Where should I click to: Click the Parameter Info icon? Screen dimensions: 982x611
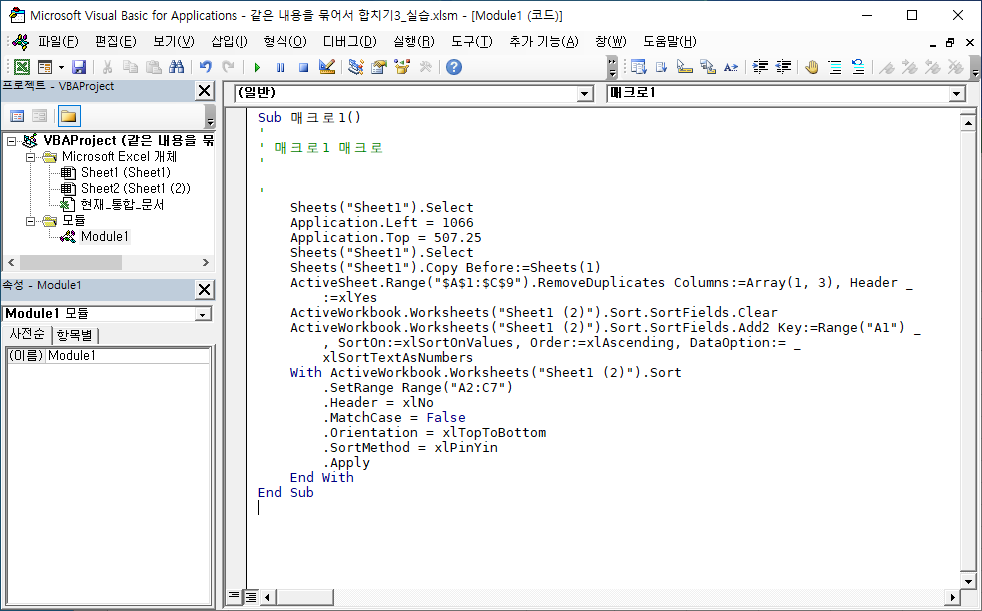pyautogui.click(x=708, y=67)
